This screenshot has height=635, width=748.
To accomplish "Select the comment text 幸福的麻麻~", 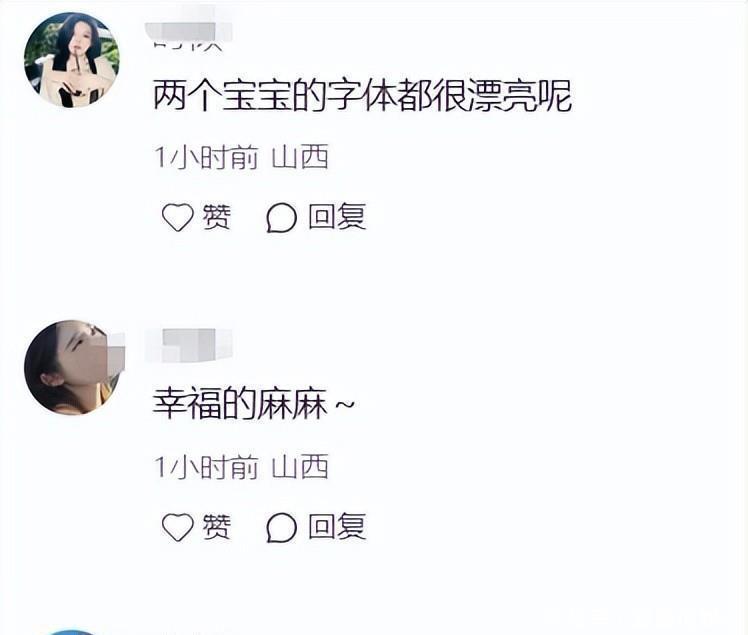I will point(254,404).
